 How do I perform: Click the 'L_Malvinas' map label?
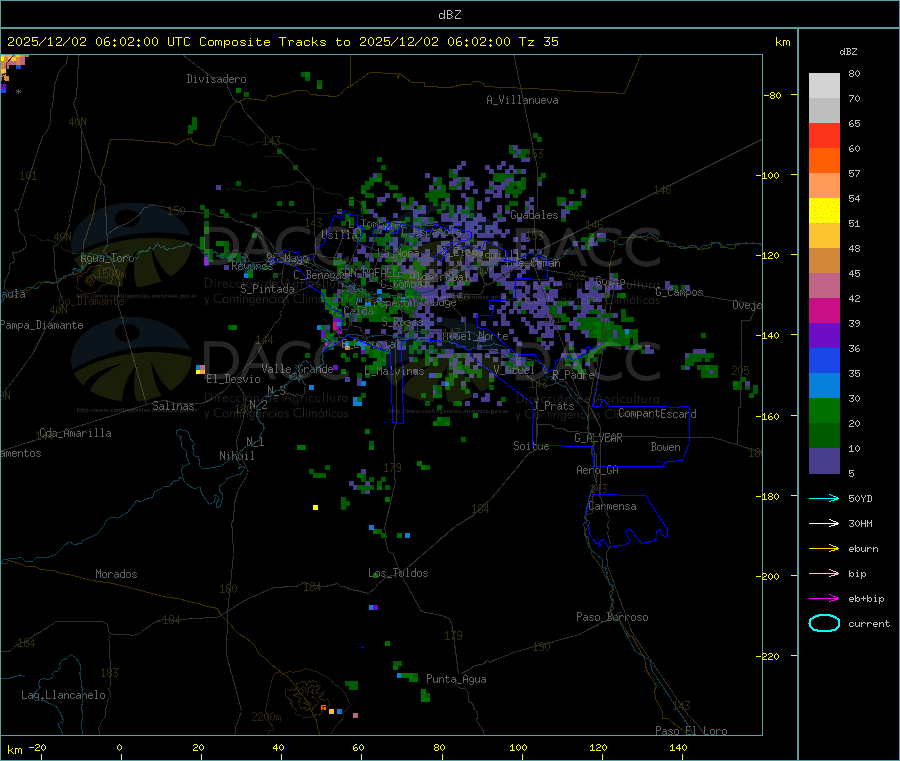pos(394,371)
